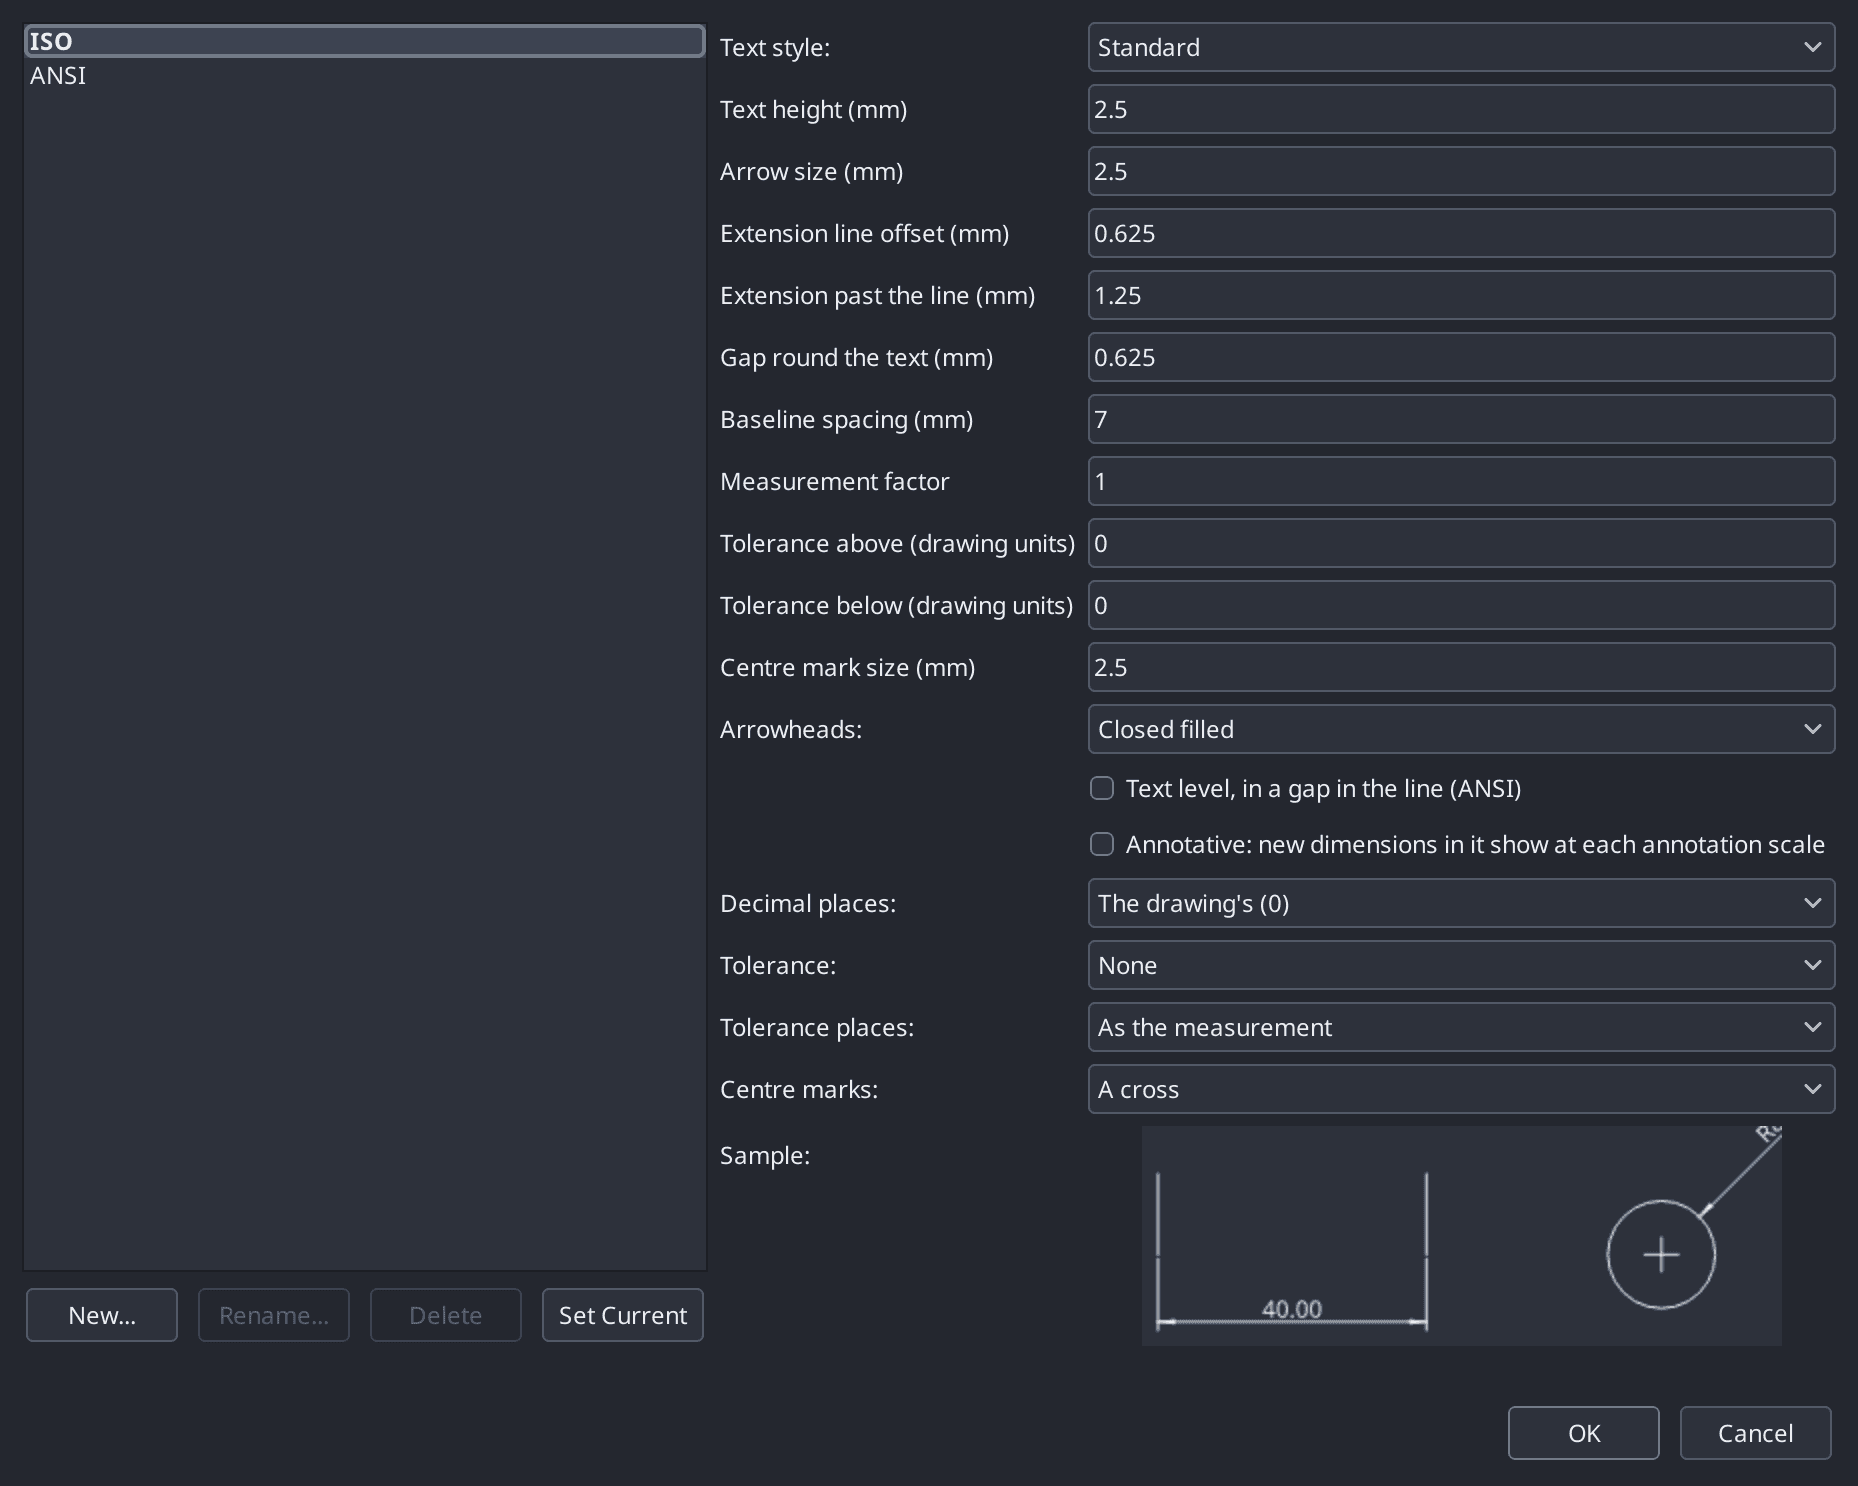
Task: Click the Rename... button
Action: (x=274, y=1315)
